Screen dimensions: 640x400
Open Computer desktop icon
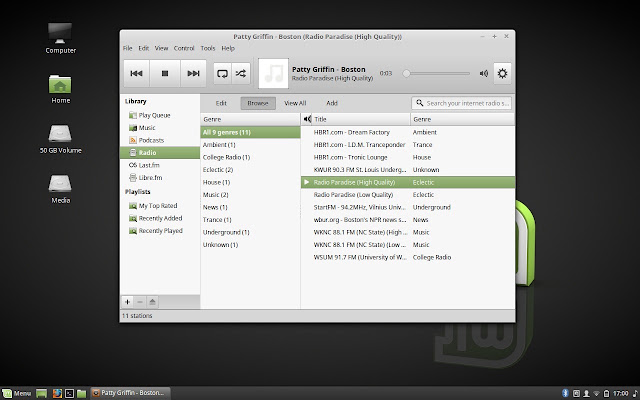(x=60, y=38)
